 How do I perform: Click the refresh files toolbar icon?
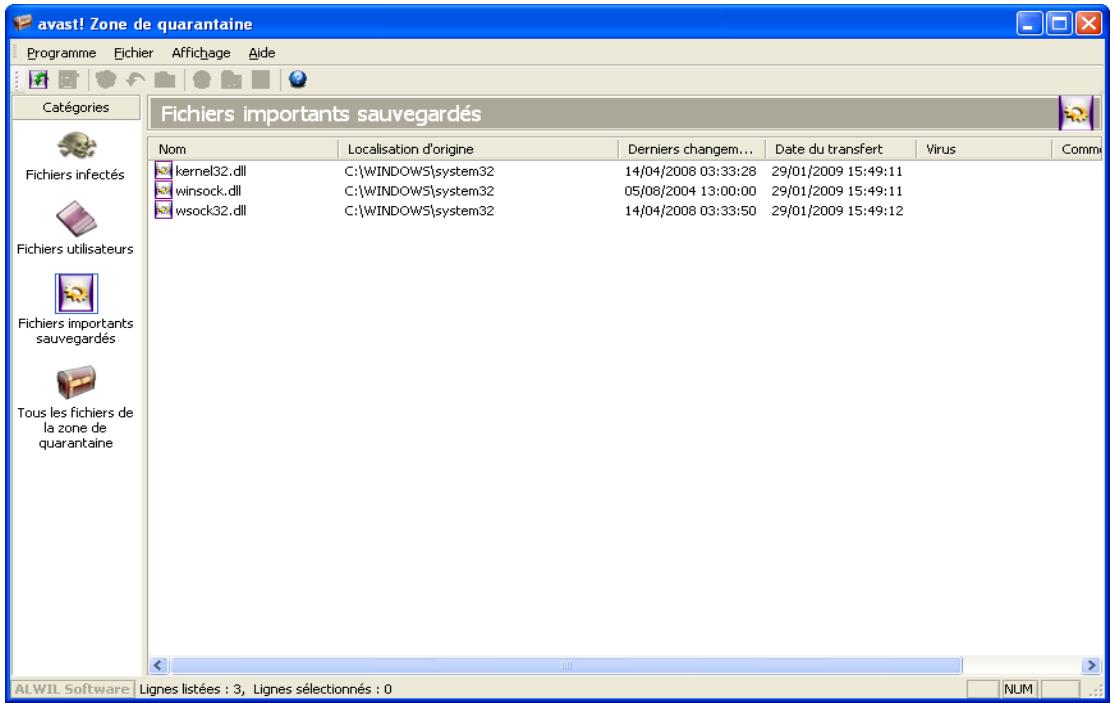click(x=38, y=80)
